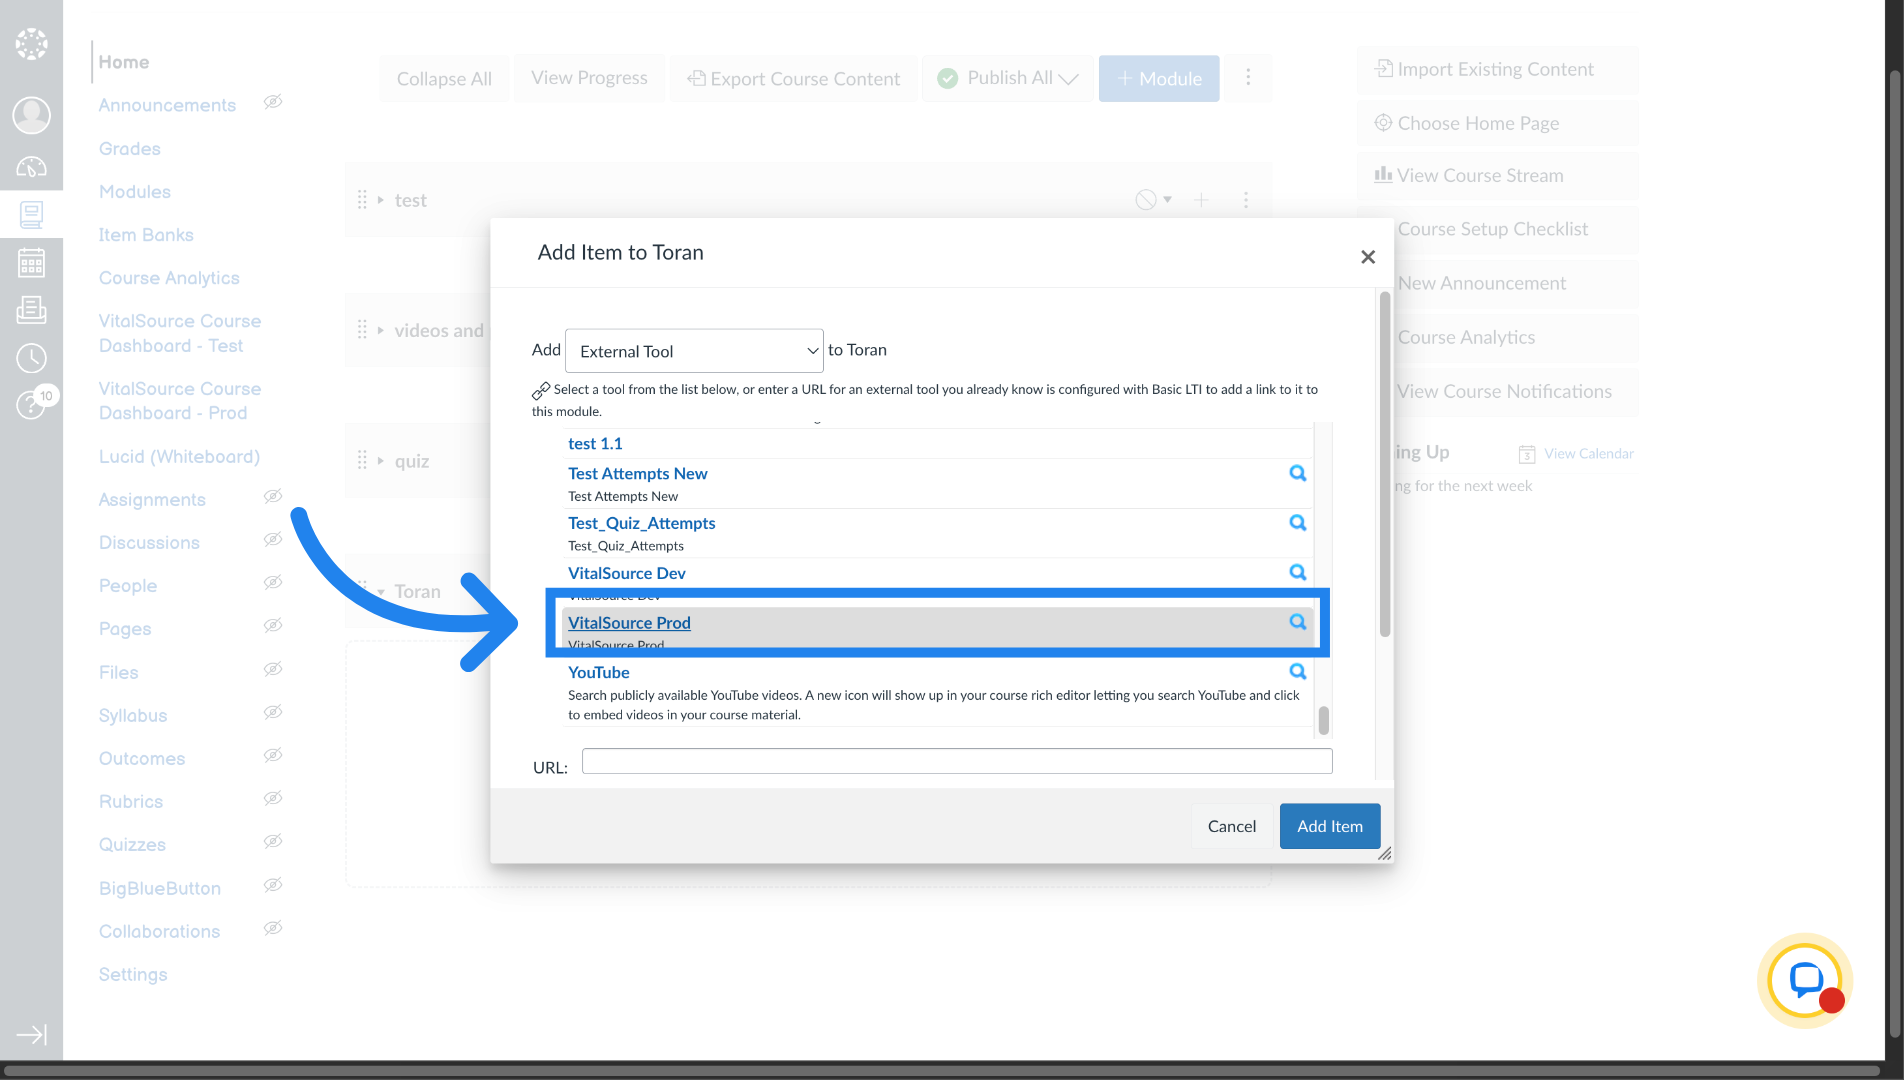Grab the videos module drag handle
The image size is (1904, 1080).
click(362, 330)
